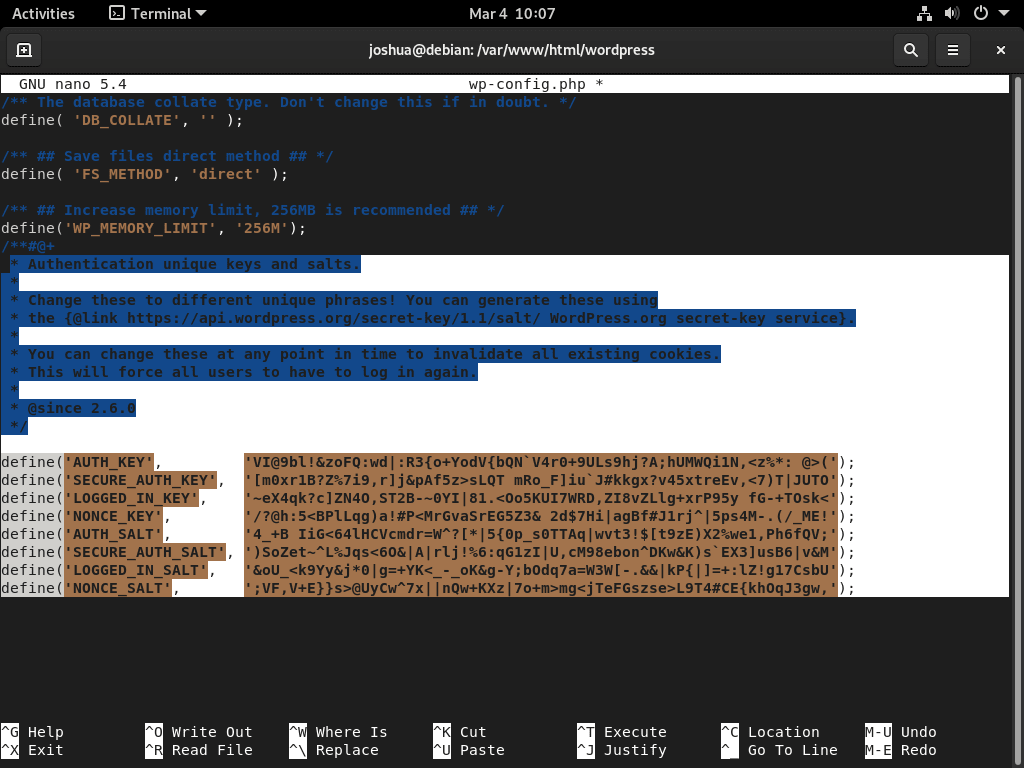The height and width of the screenshot is (768, 1024).
Task: Open Terminal app menu dropdown
Action: click(x=157, y=13)
